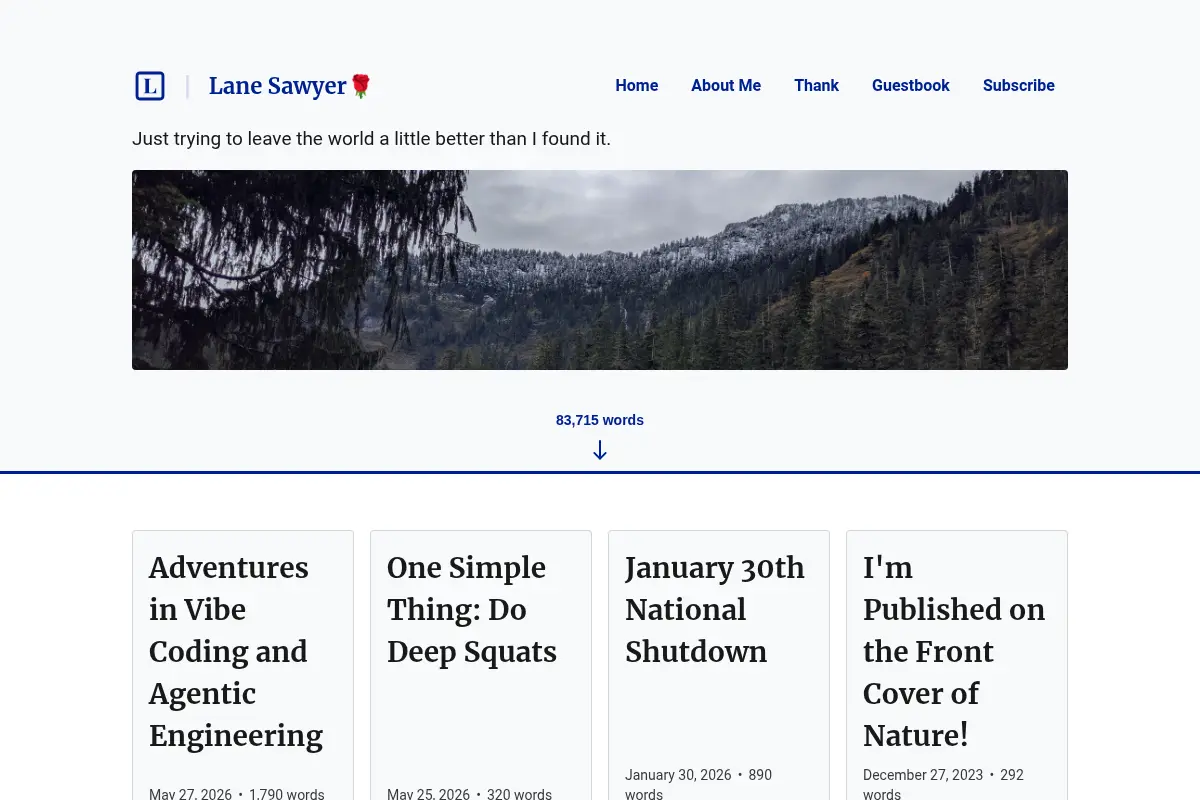Open the Subscribe page
This screenshot has width=1200, height=800.
point(1019,86)
